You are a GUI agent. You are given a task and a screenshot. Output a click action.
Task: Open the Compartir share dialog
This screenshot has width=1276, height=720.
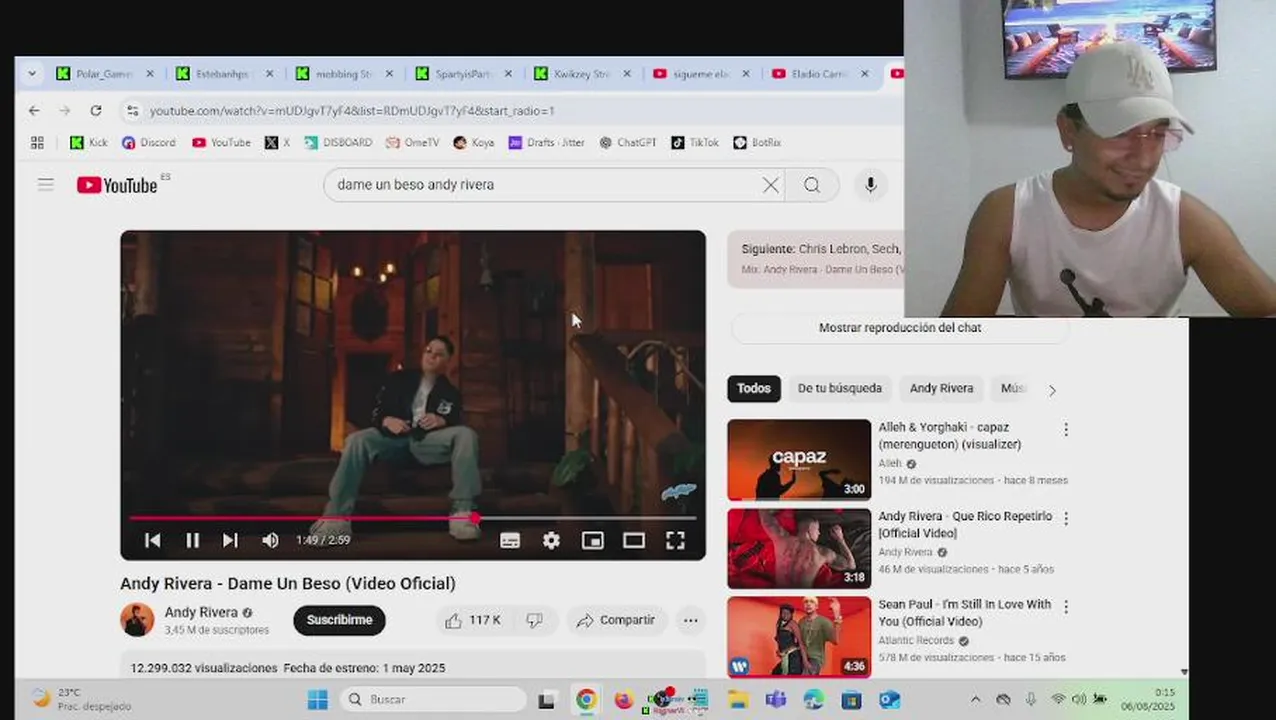[616, 621]
